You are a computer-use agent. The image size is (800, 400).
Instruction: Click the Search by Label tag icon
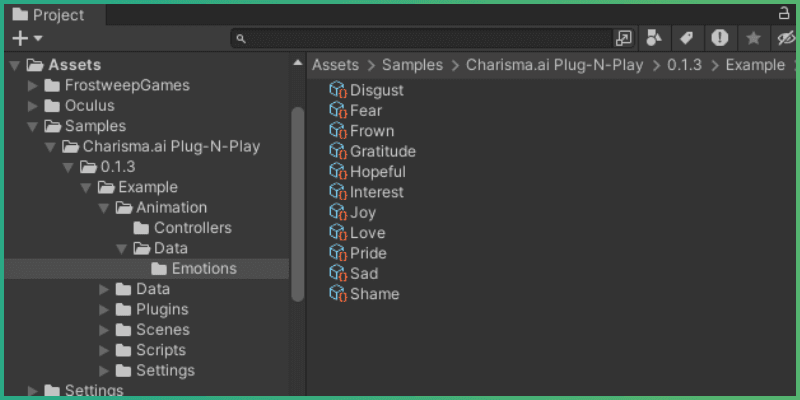(x=686, y=38)
